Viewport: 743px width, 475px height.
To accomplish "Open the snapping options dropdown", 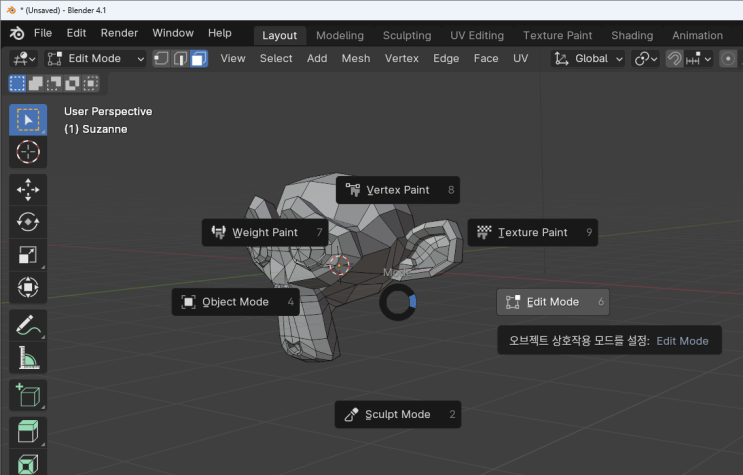I will (698, 59).
